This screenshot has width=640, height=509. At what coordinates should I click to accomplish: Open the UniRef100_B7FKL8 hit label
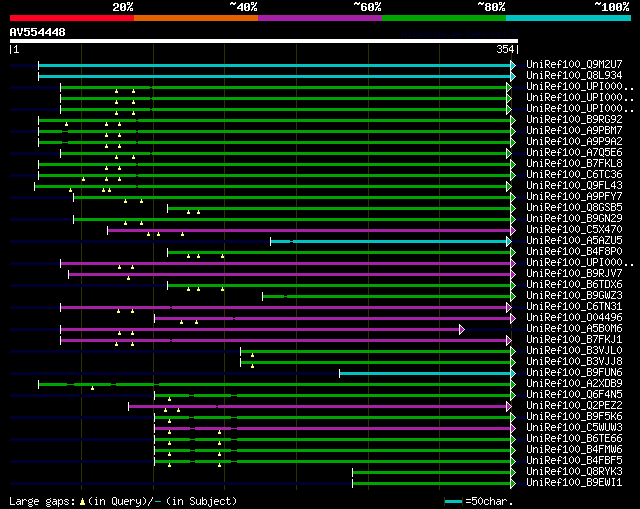pyautogui.click(x=574, y=163)
